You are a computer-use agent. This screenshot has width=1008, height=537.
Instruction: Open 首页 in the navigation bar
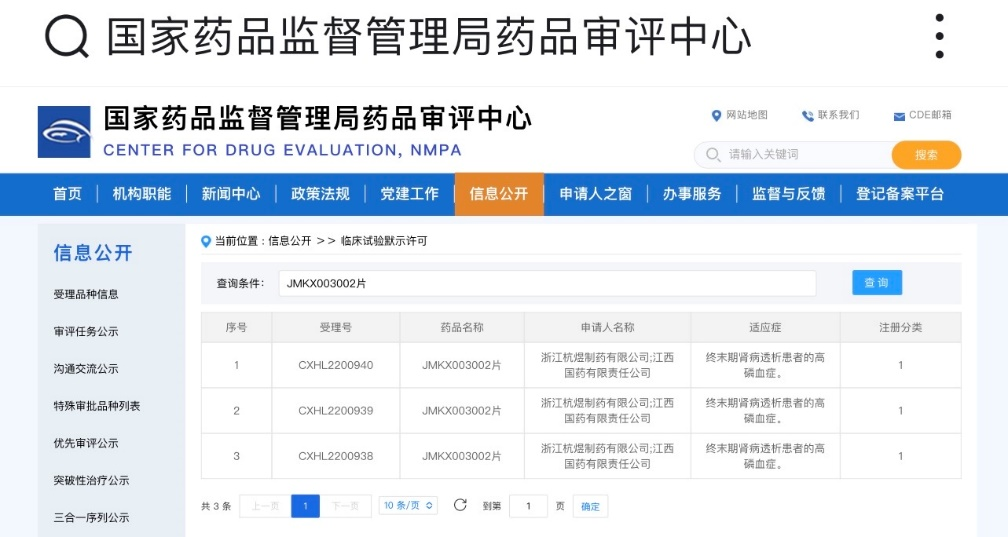pyautogui.click(x=68, y=194)
